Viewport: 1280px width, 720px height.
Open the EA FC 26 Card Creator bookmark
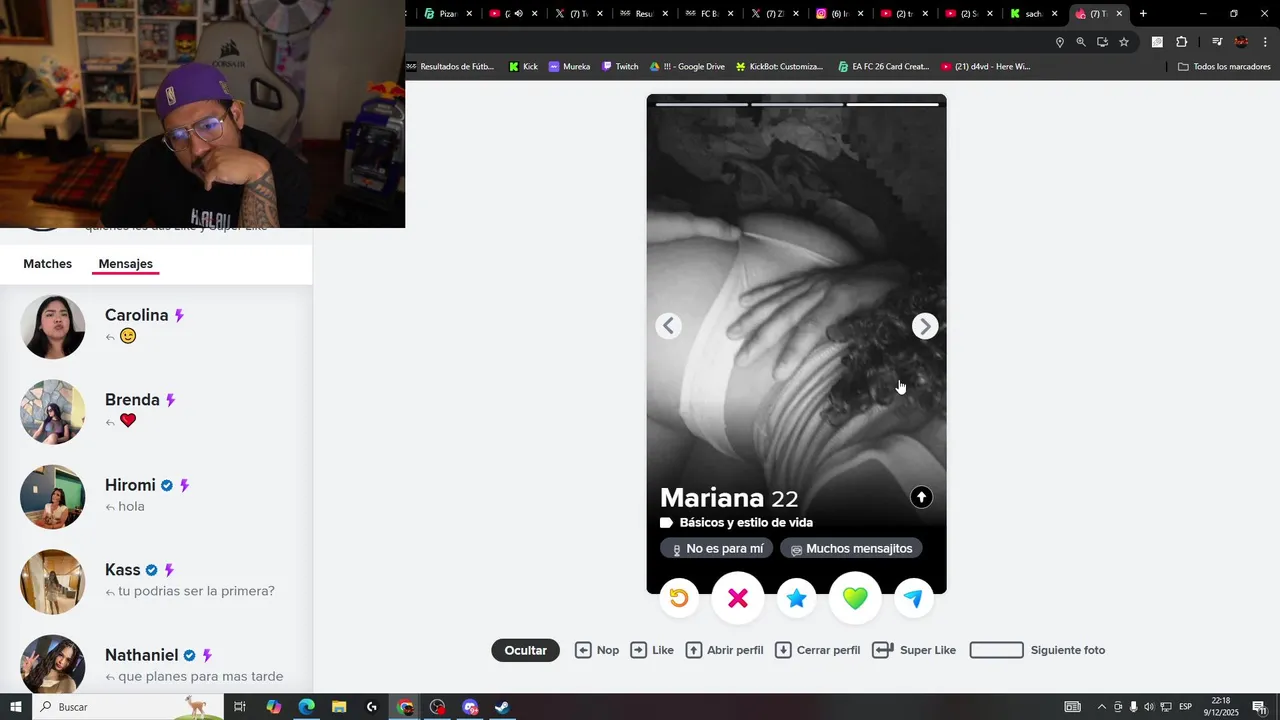pos(884,67)
